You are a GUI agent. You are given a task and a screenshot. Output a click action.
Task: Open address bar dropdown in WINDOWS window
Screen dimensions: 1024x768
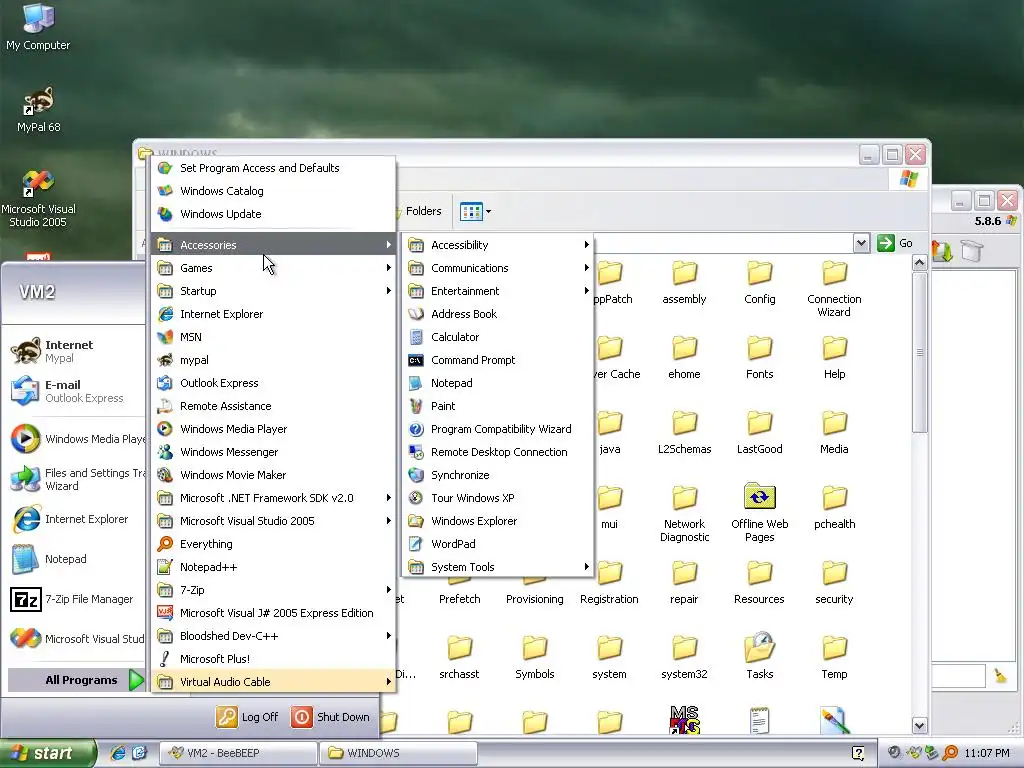tap(861, 243)
